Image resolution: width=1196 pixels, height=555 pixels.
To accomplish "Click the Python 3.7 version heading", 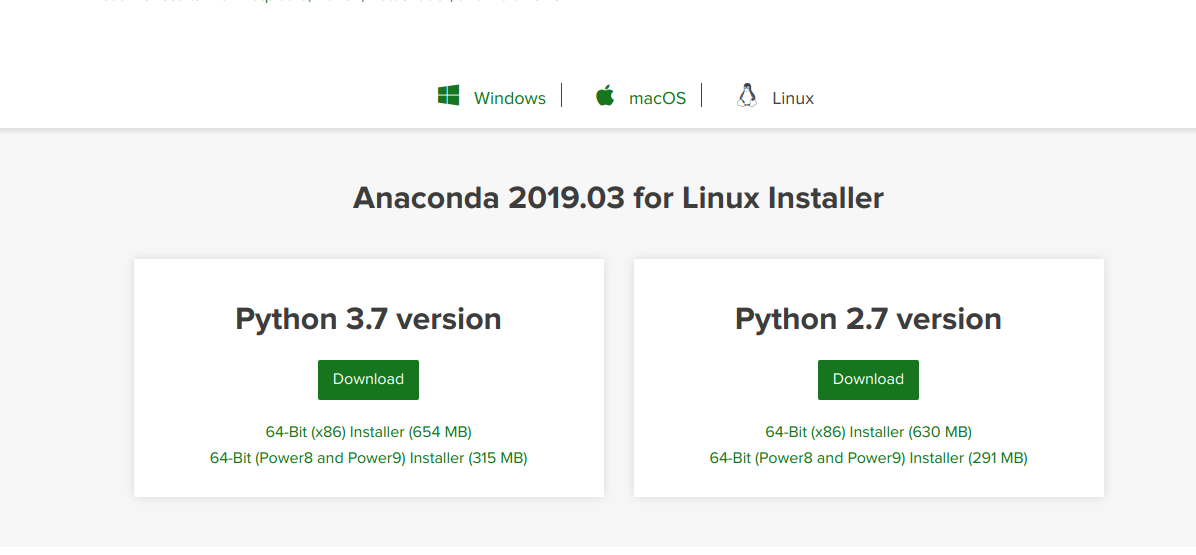I will (368, 319).
